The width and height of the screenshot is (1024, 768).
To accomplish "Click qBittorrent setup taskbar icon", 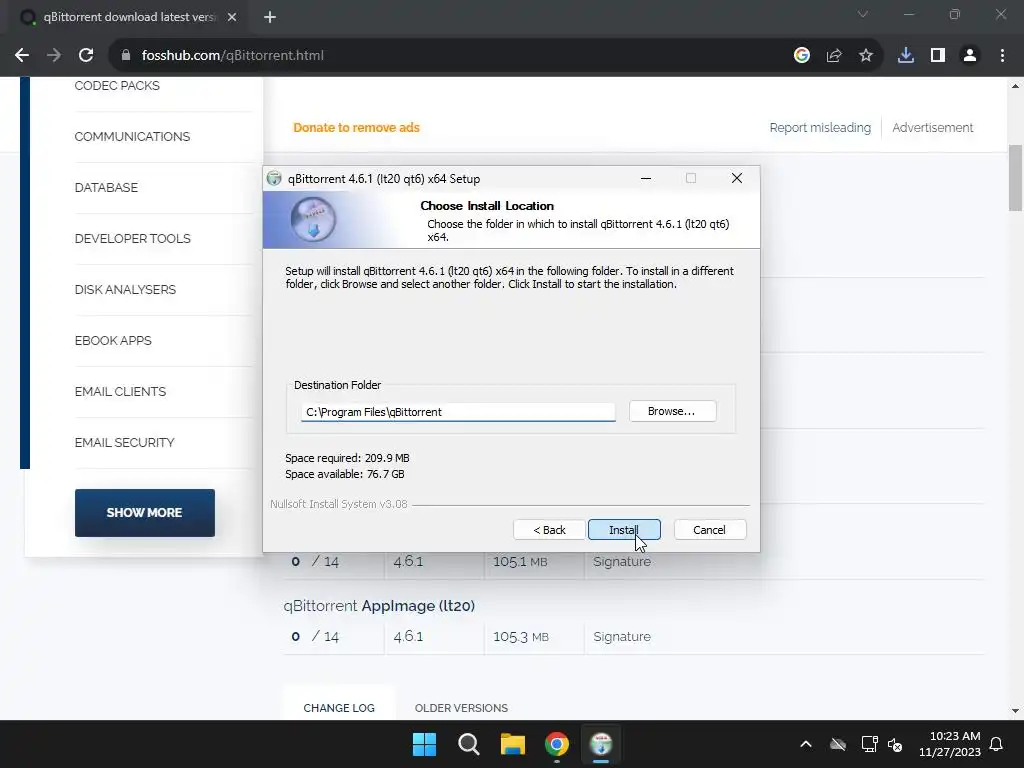I will click(601, 744).
